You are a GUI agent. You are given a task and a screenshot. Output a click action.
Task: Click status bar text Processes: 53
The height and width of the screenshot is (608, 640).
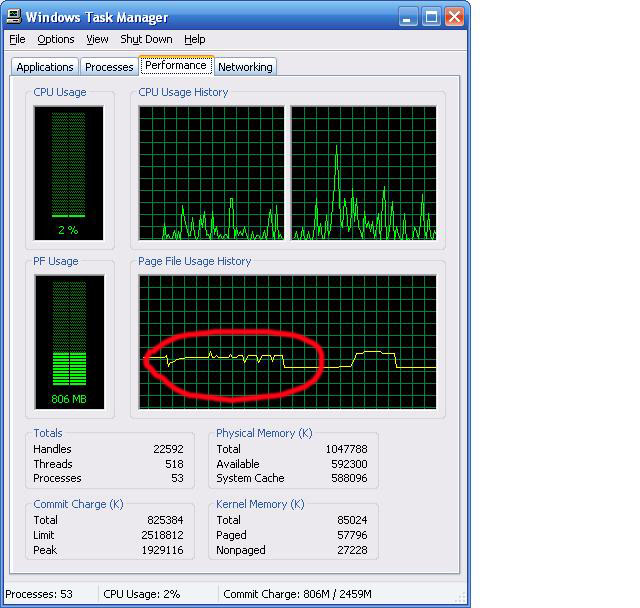coord(39,594)
